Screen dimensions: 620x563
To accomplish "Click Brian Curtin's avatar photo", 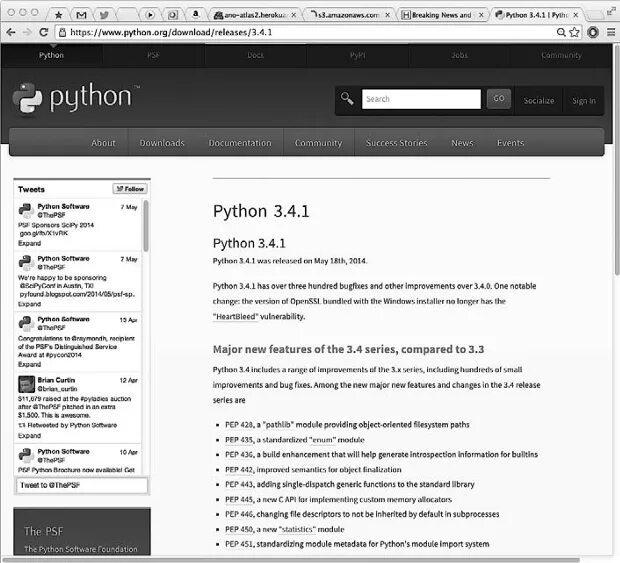I will (x=26, y=384).
